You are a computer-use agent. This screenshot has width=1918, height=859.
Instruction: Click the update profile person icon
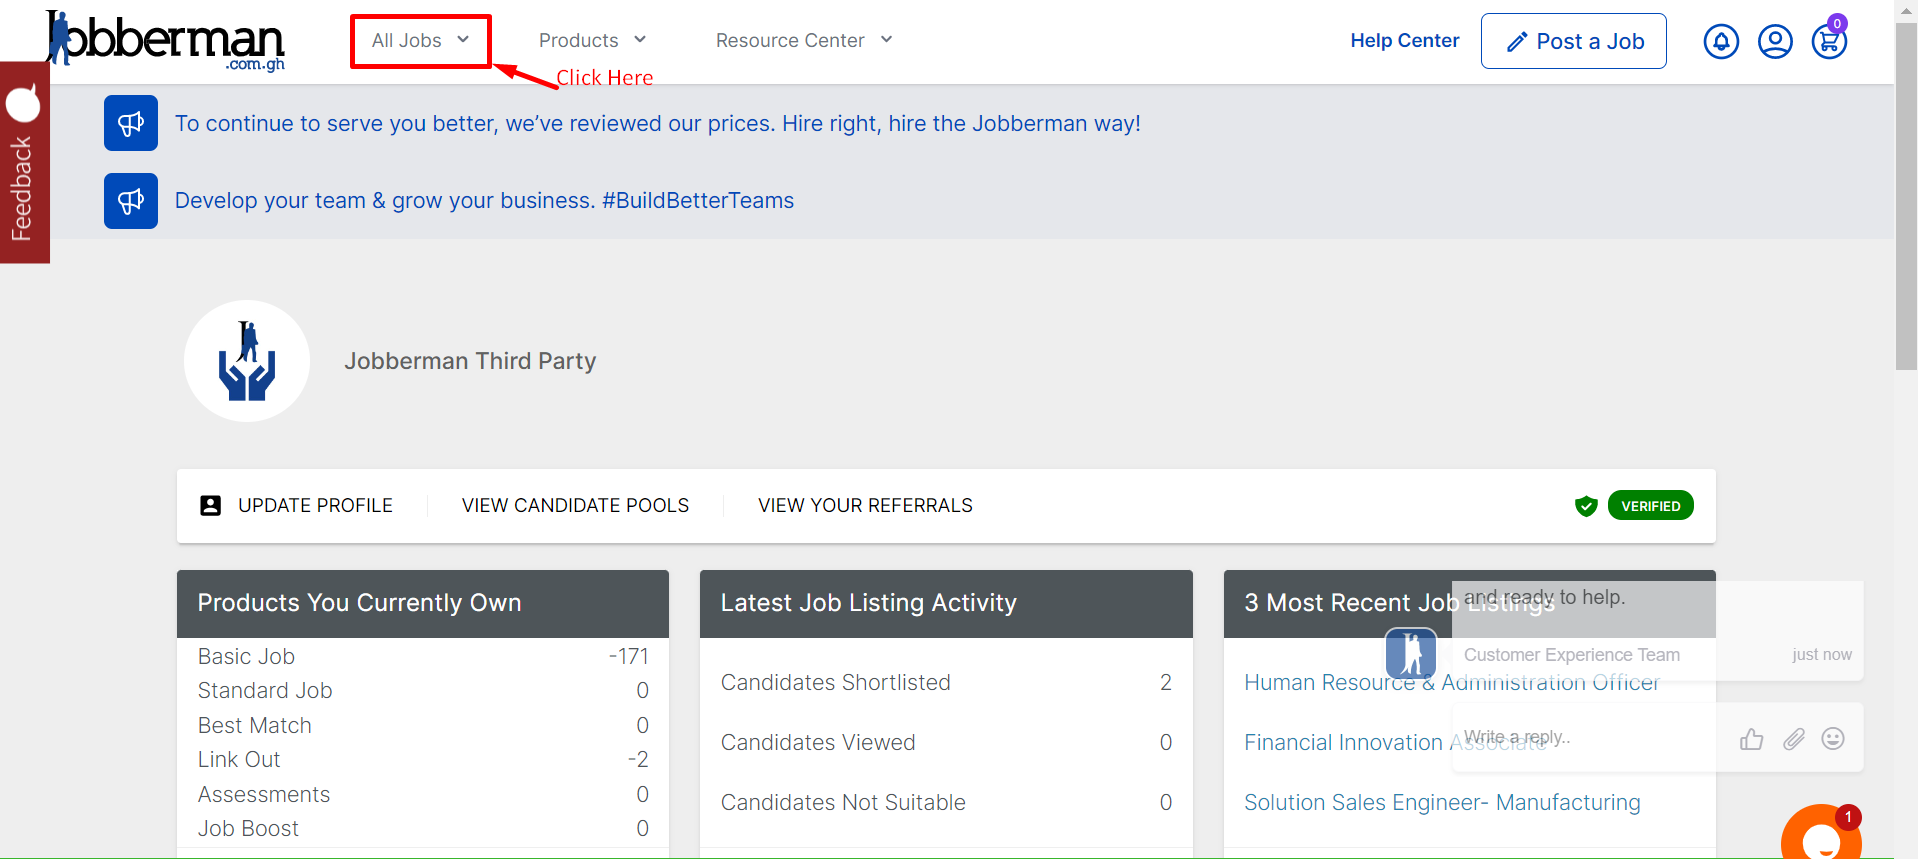(x=211, y=506)
